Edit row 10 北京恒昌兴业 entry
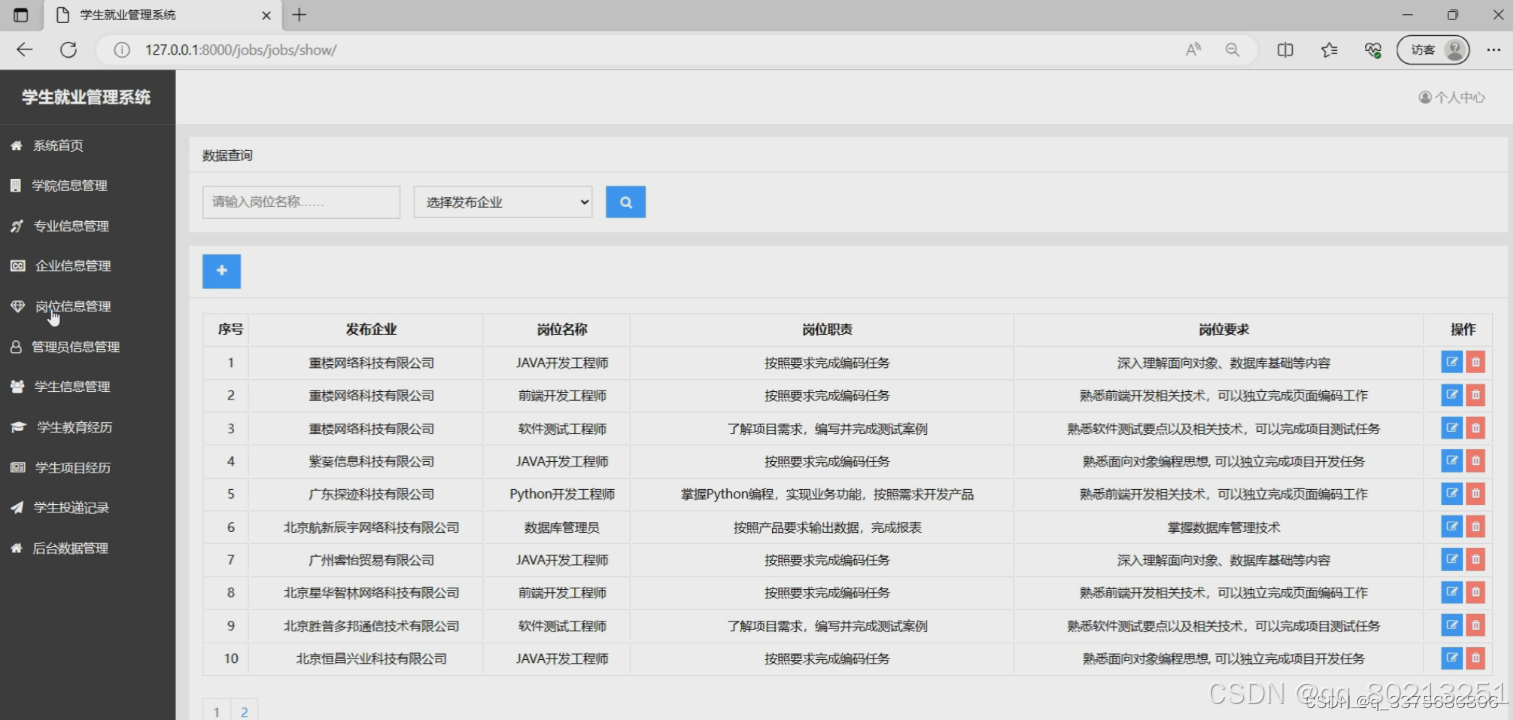The height and width of the screenshot is (720, 1513). point(1452,658)
